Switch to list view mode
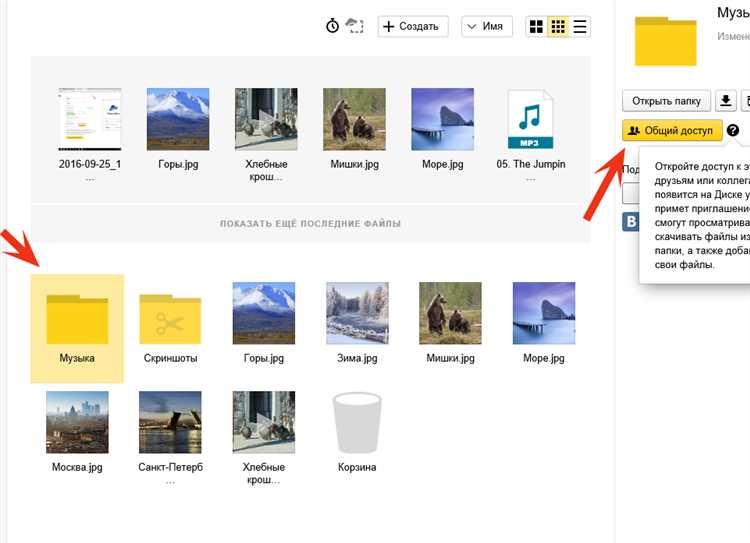The width and height of the screenshot is (750, 543). [580, 26]
